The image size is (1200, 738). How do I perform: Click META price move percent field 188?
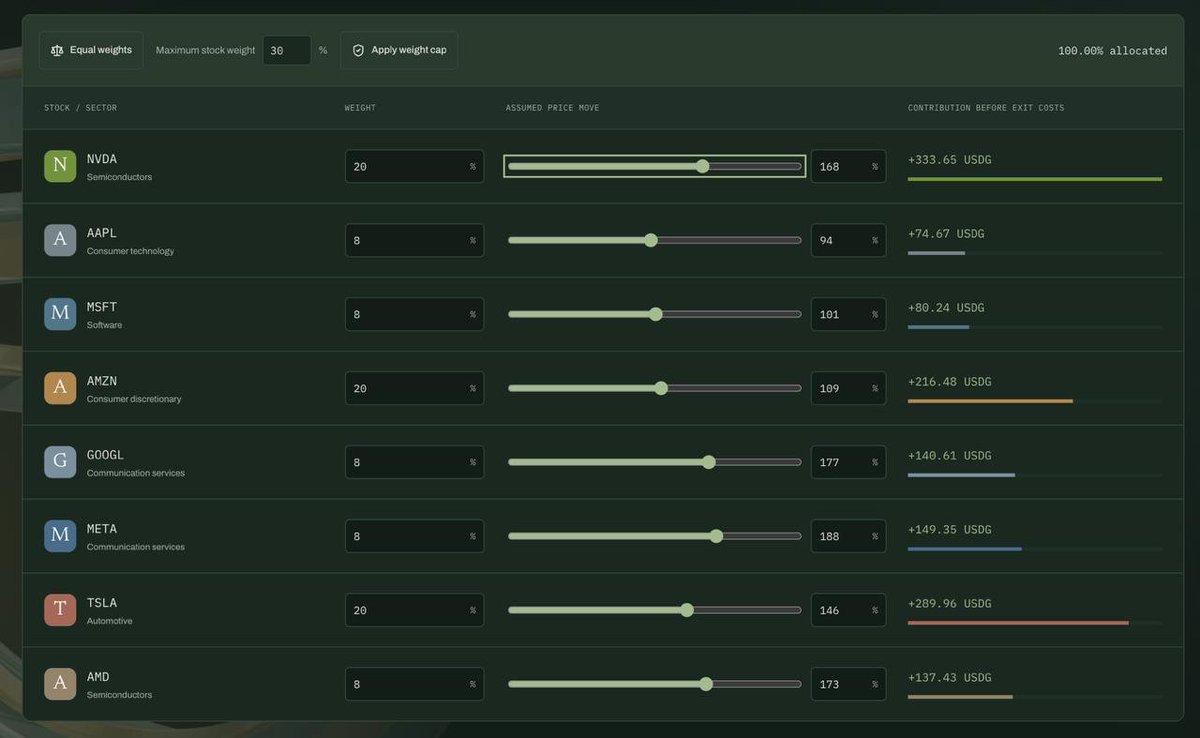tap(848, 536)
